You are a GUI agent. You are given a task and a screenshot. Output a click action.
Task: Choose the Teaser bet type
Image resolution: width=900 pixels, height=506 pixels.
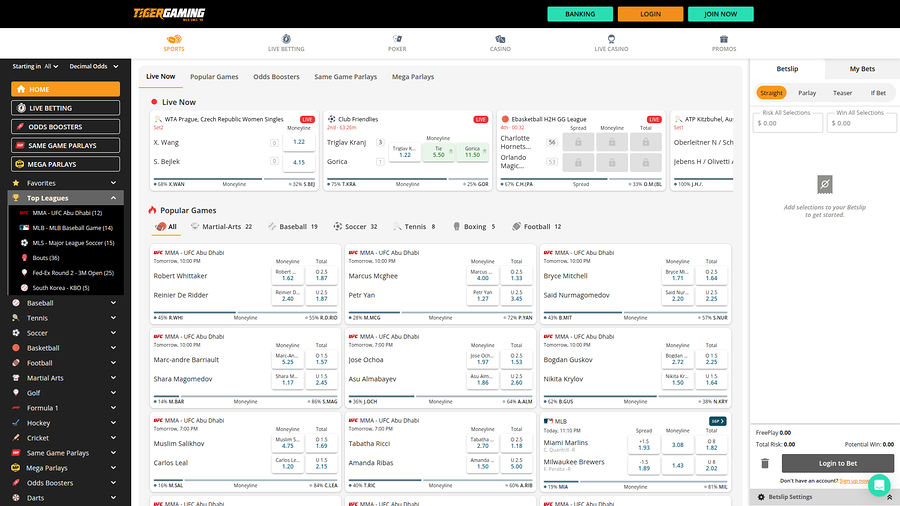[843, 93]
